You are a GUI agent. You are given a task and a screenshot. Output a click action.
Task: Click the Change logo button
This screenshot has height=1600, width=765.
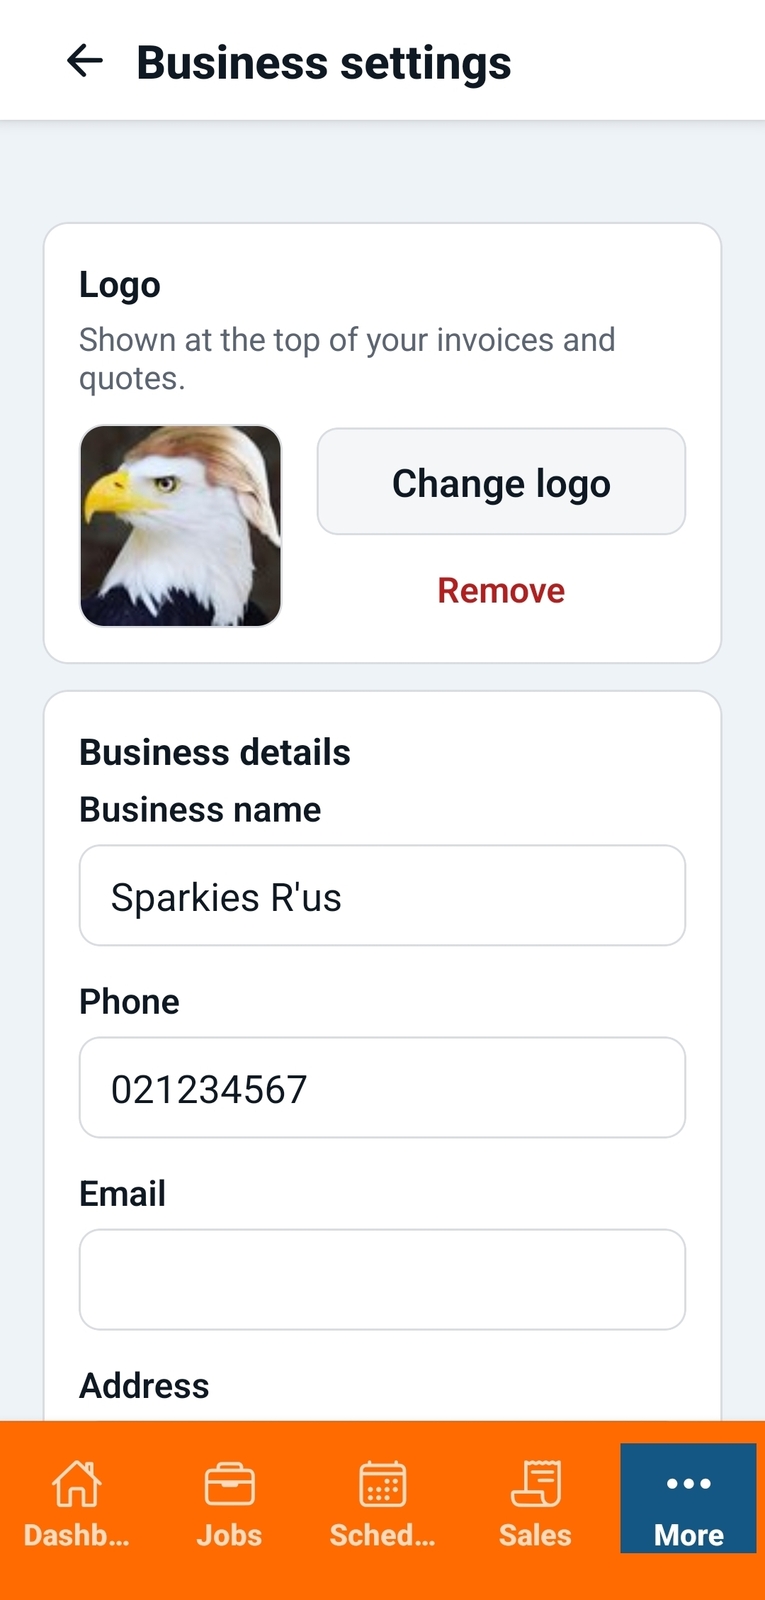point(501,482)
